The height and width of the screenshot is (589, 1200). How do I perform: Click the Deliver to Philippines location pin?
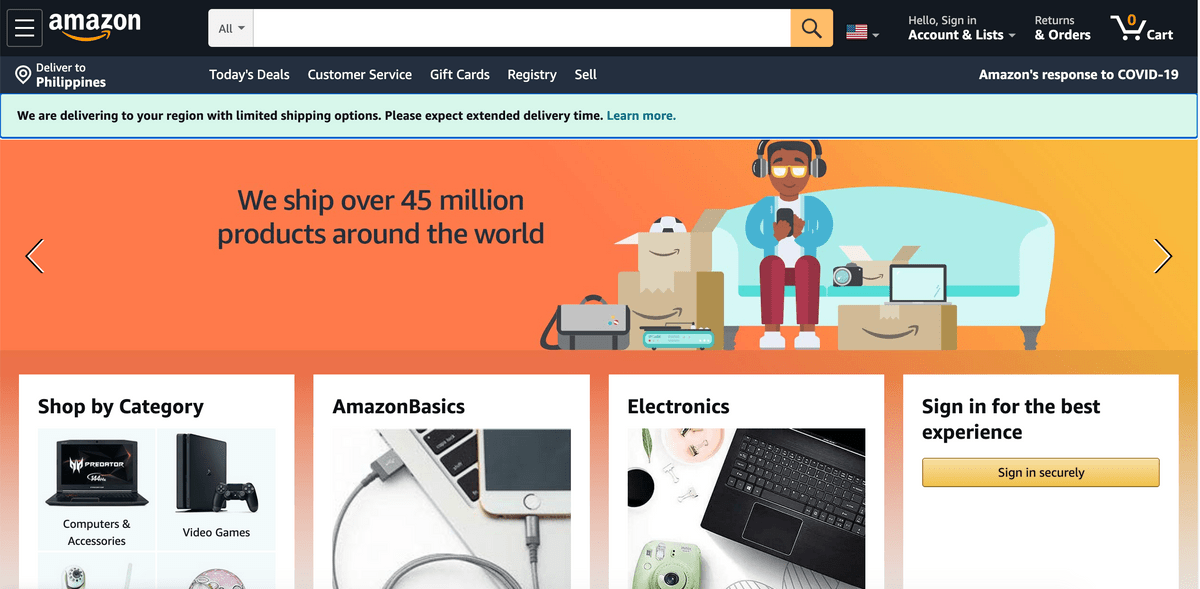pyautogui.click(x=23, y=75)
